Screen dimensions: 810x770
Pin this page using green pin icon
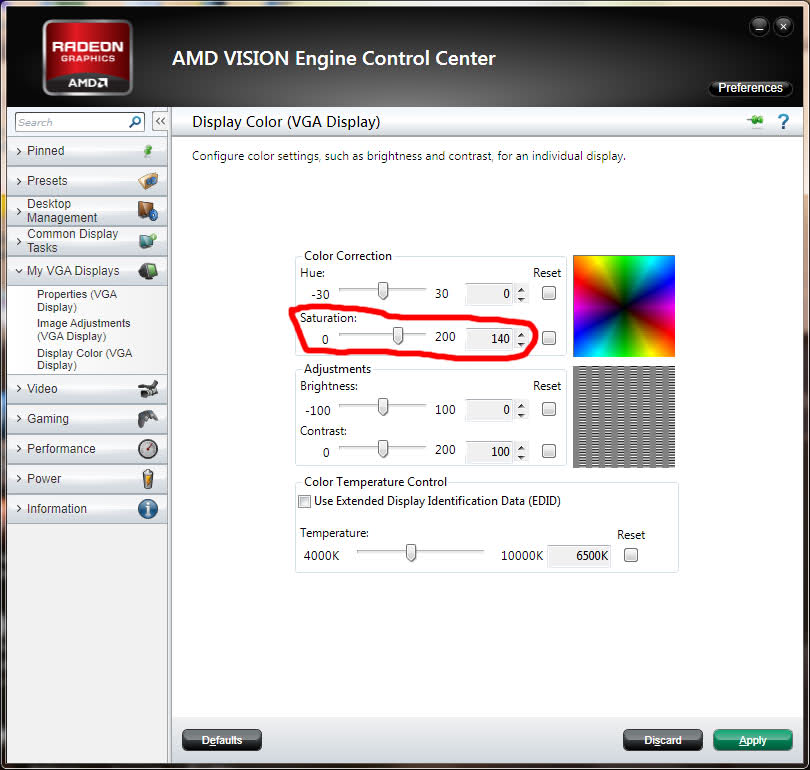click(x=755, y=121)
